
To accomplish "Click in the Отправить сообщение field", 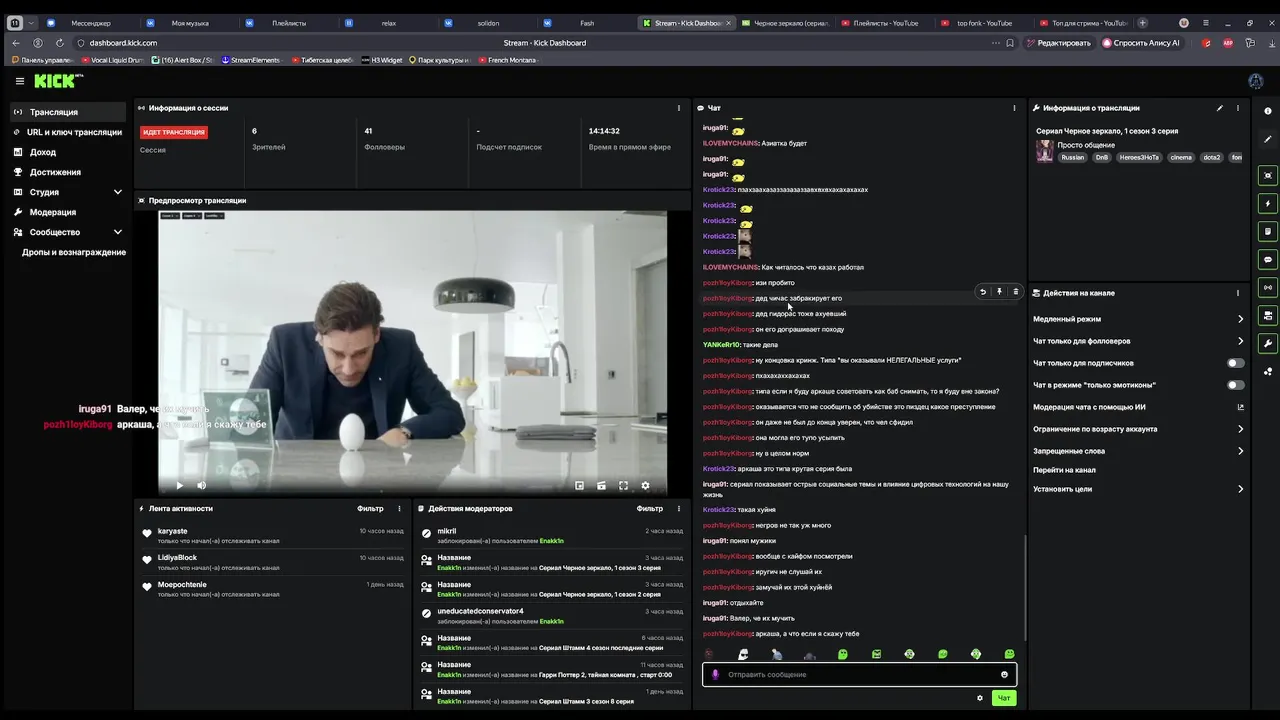I will (x=860, y=674).
